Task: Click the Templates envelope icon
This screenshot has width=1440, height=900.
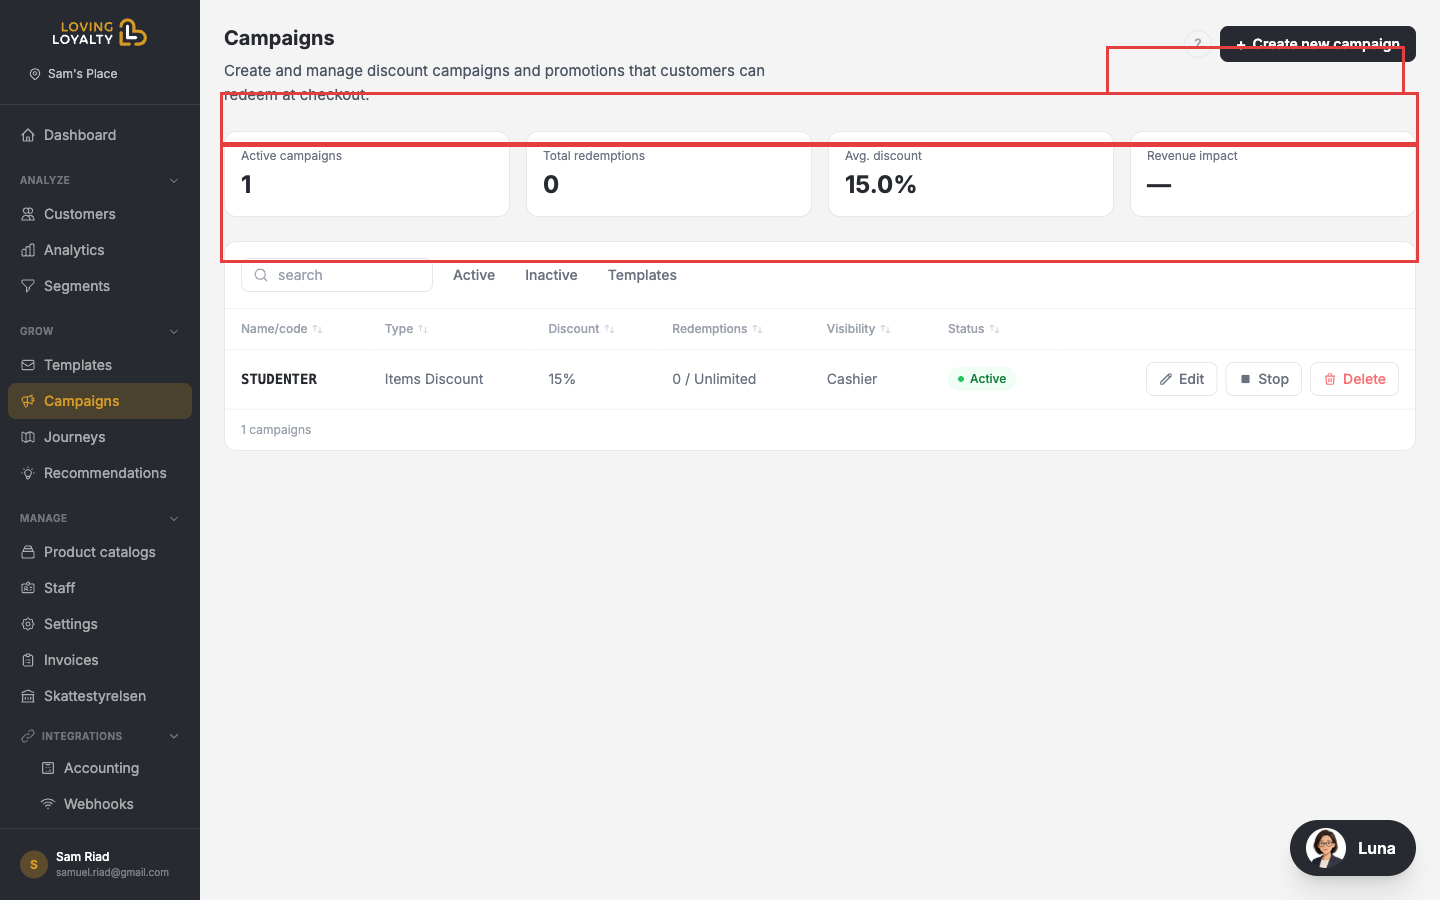Action: pos(28,365)
